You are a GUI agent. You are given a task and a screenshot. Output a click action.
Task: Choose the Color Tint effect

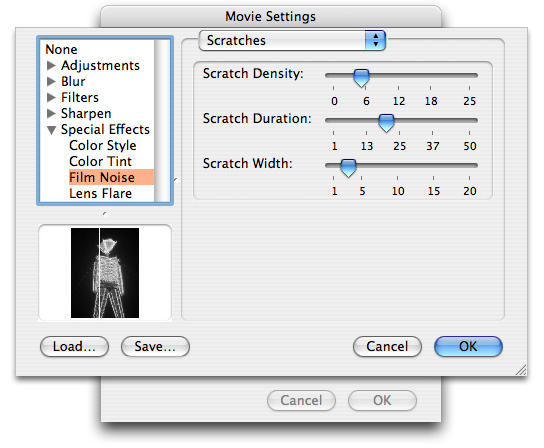click(100, 161)
